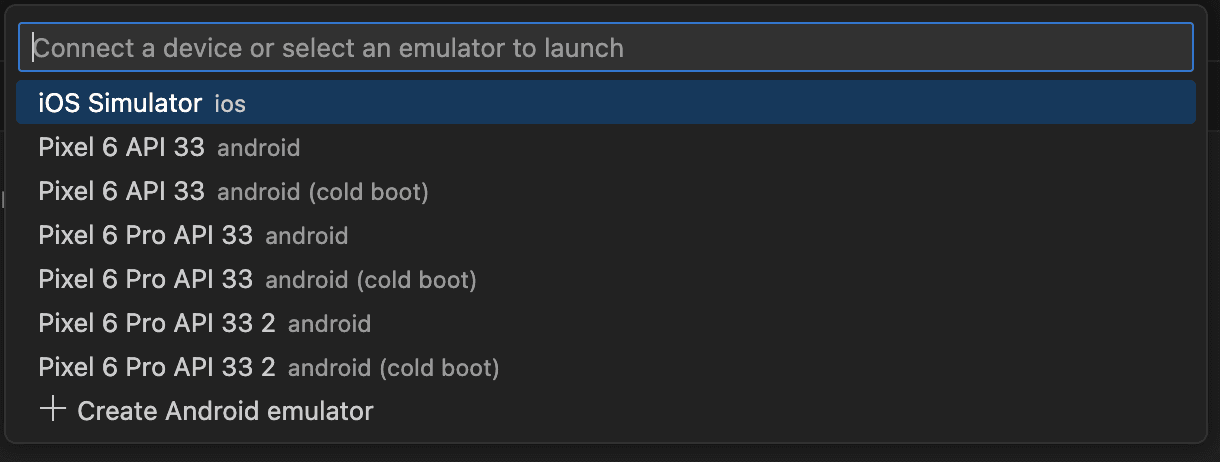1220x462 pixels.
Task: Click the "Create Android emulator" label text
Action: pyautogui.click(x=225, y=410)
